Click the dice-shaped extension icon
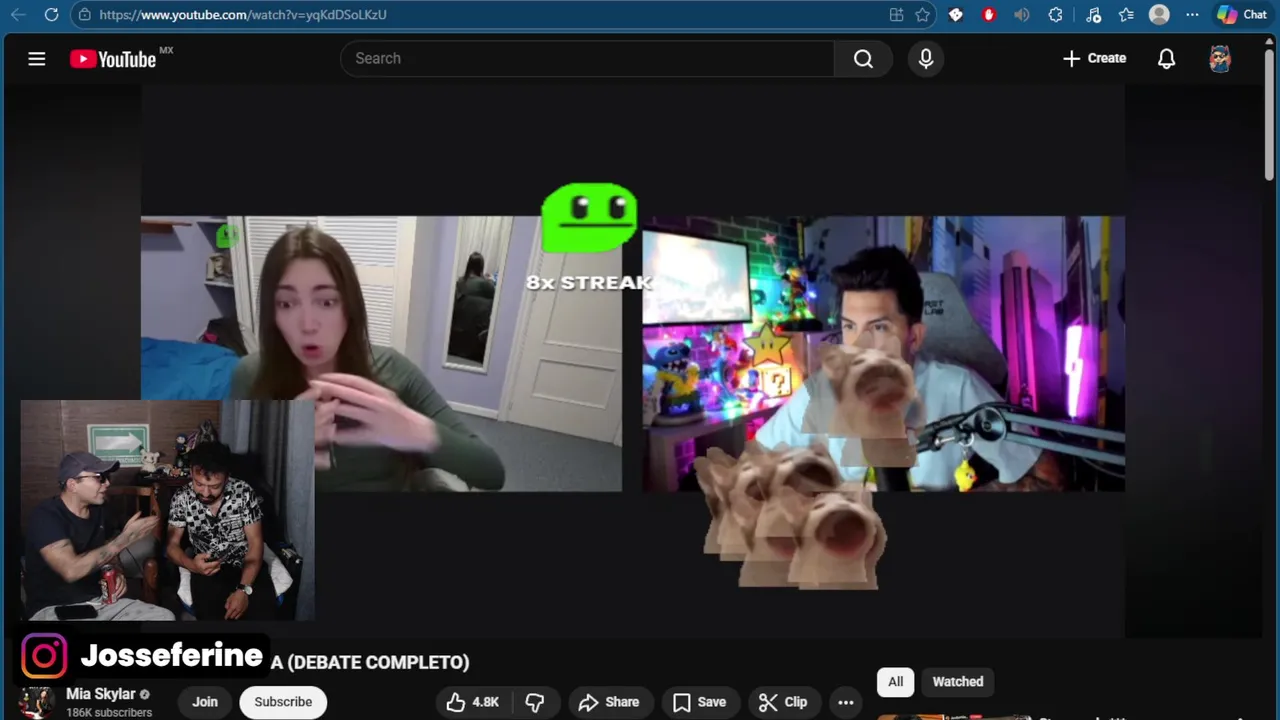The width and height of the screenshot is (1280, 720). pos(956,15)
